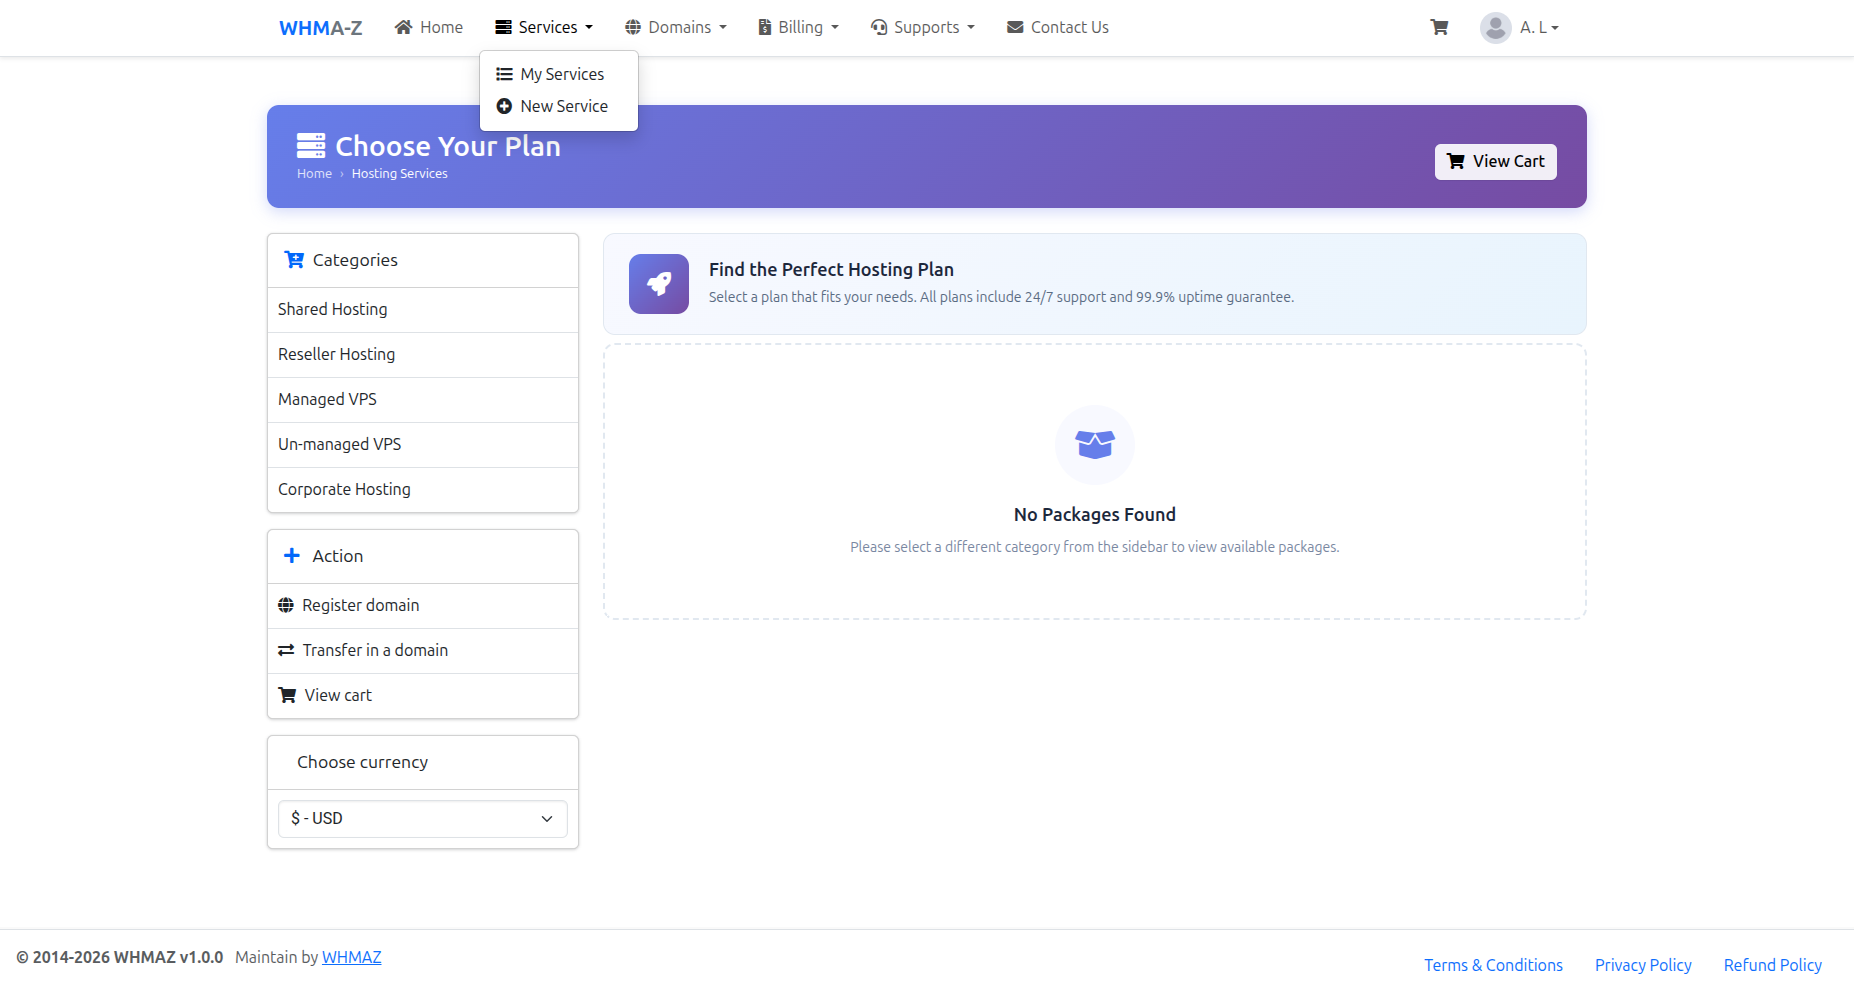Click the plus-circle icon beside New Service

pyautogui.click(x=504, y=106)
